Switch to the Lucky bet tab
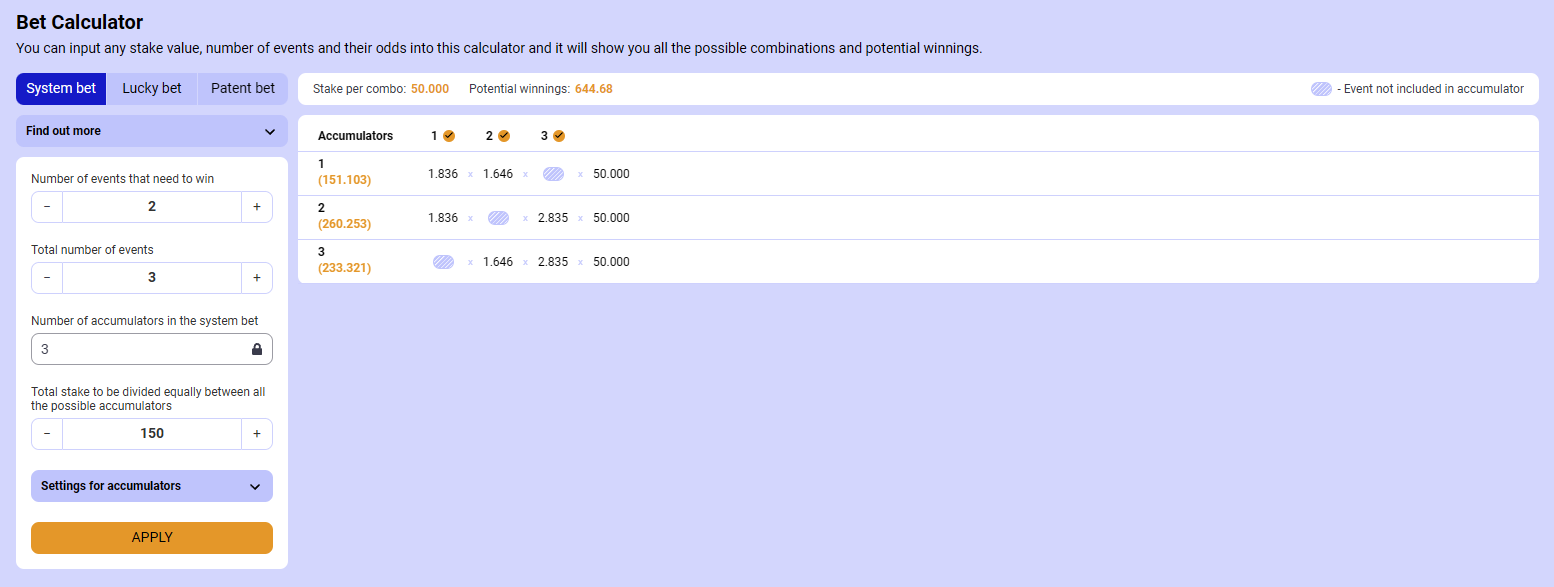This screenshot has width=1554, height=587. (152, 88)
